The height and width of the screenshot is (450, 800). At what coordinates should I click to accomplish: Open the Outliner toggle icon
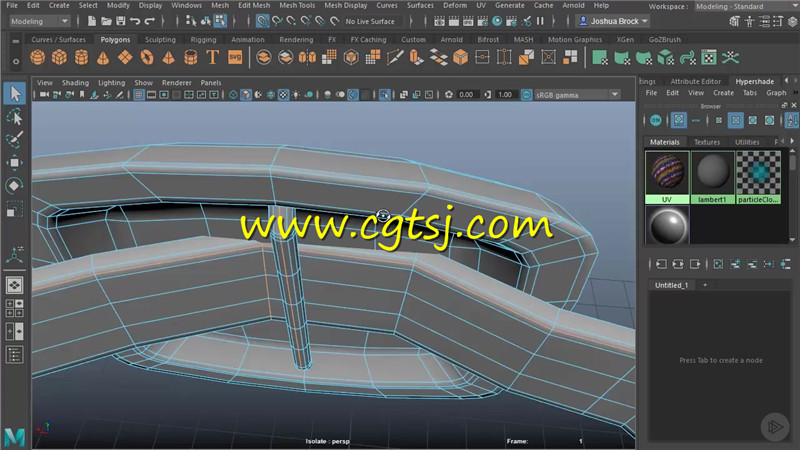point(14,355)
